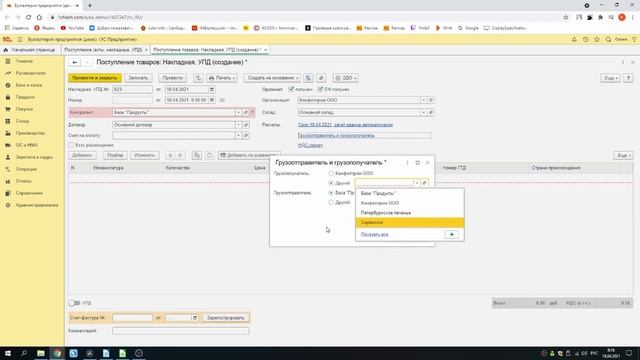Go back with the left arrow icon

pyautogui.click(x=74, y=62)
